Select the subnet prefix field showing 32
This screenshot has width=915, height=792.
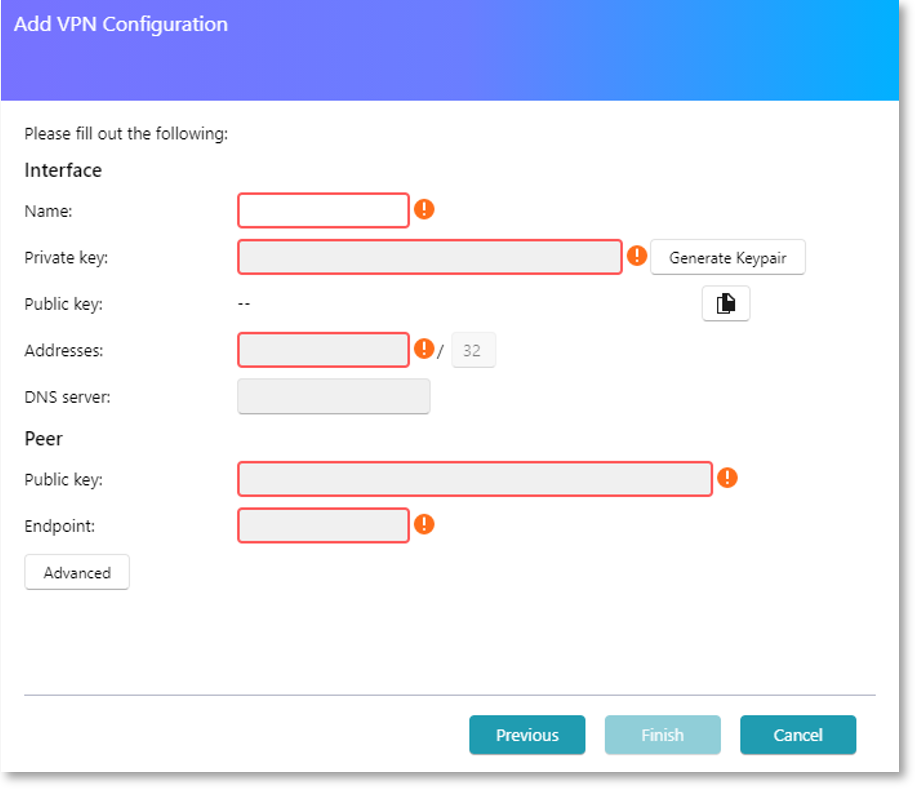[473, 350]
